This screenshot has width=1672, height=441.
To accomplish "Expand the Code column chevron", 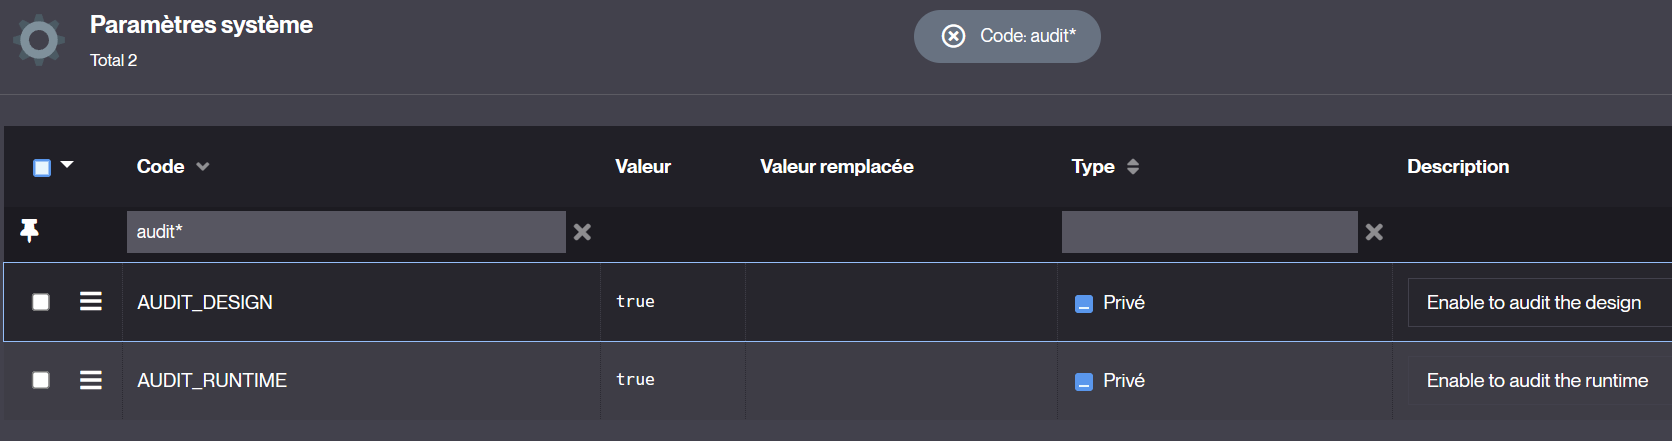I will 203,167.
